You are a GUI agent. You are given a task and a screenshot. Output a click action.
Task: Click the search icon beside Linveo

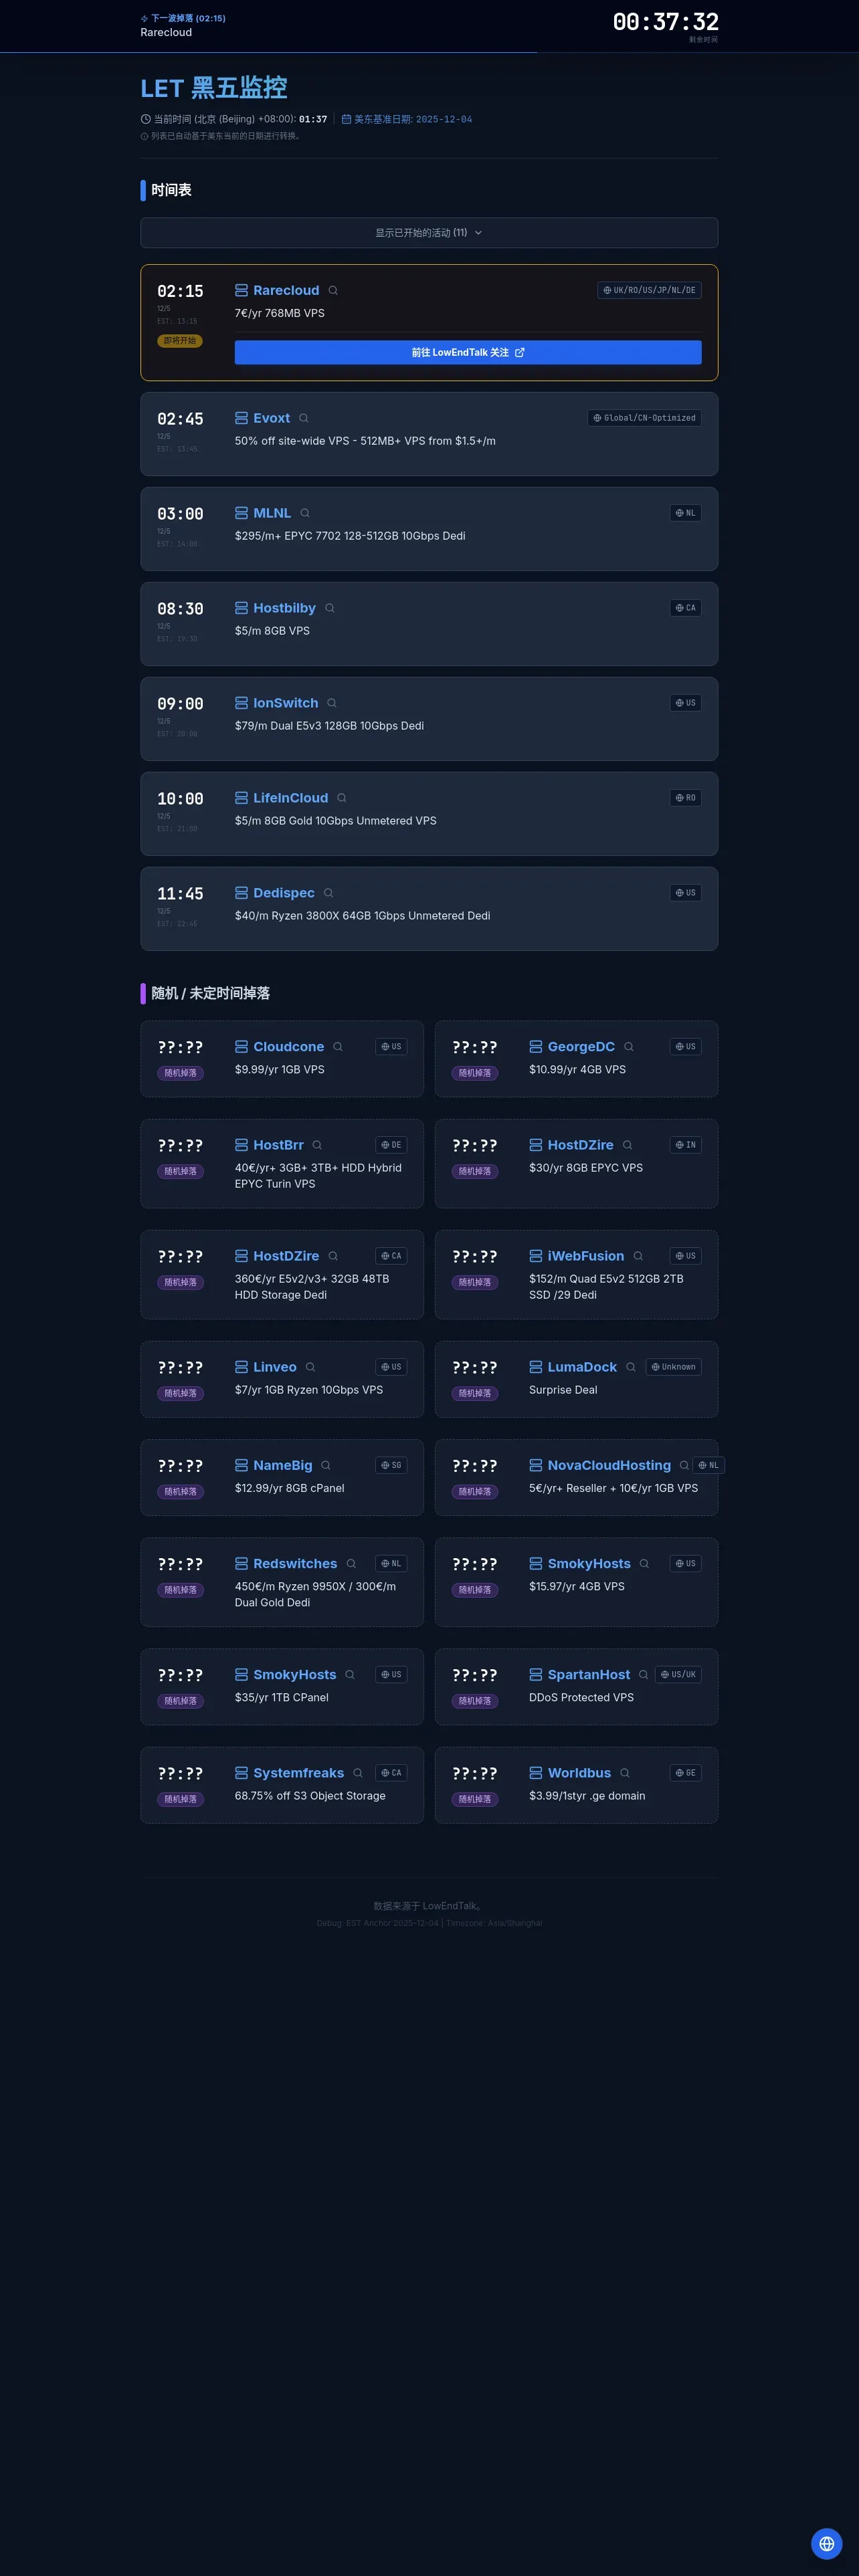click(x=310, y=1367)
